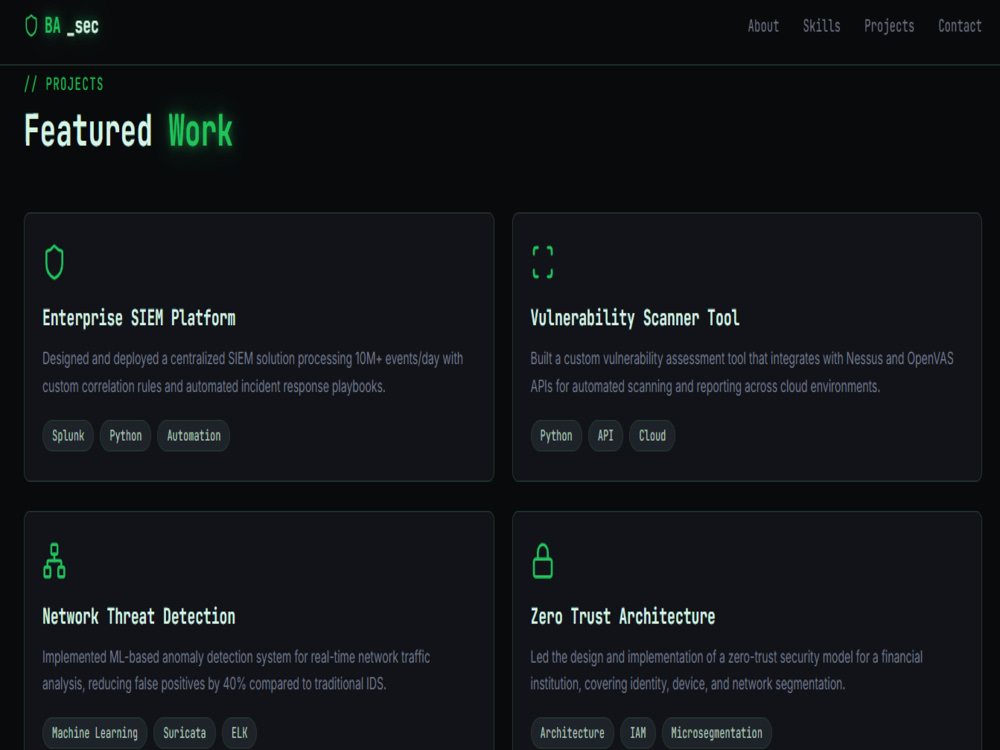The height and width of the screenshot is (750, 1000).
Task: Select the Suricata tag
Action: [x=184, y=733]
